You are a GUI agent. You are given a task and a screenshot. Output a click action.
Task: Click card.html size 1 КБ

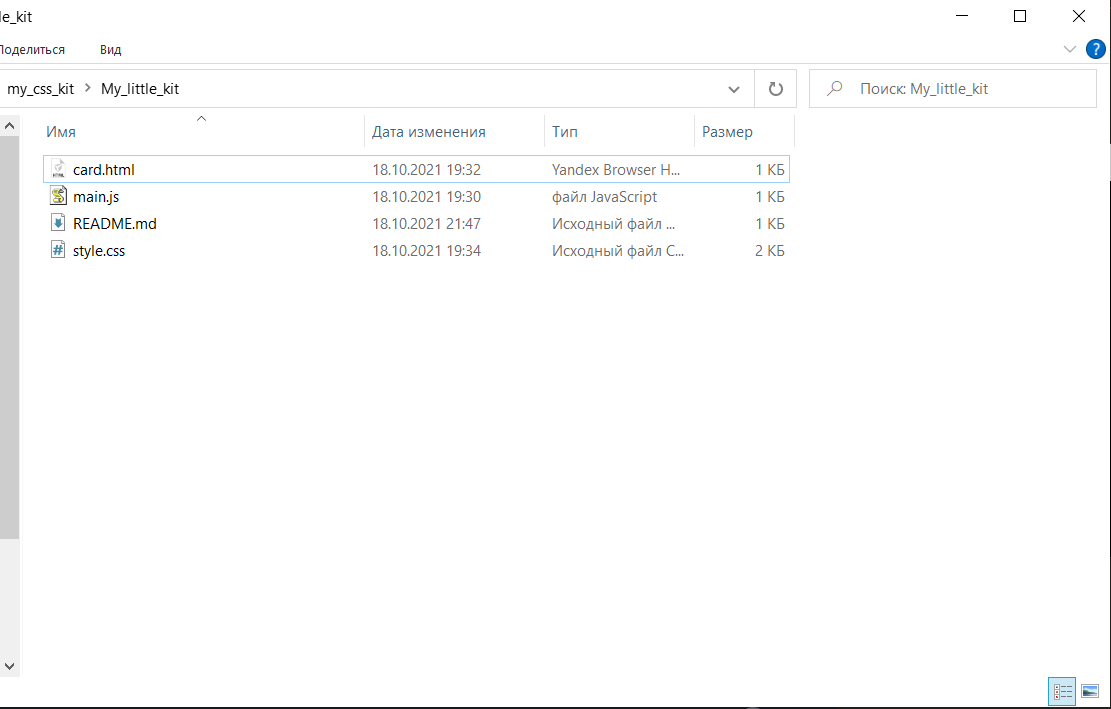point(769,170)
